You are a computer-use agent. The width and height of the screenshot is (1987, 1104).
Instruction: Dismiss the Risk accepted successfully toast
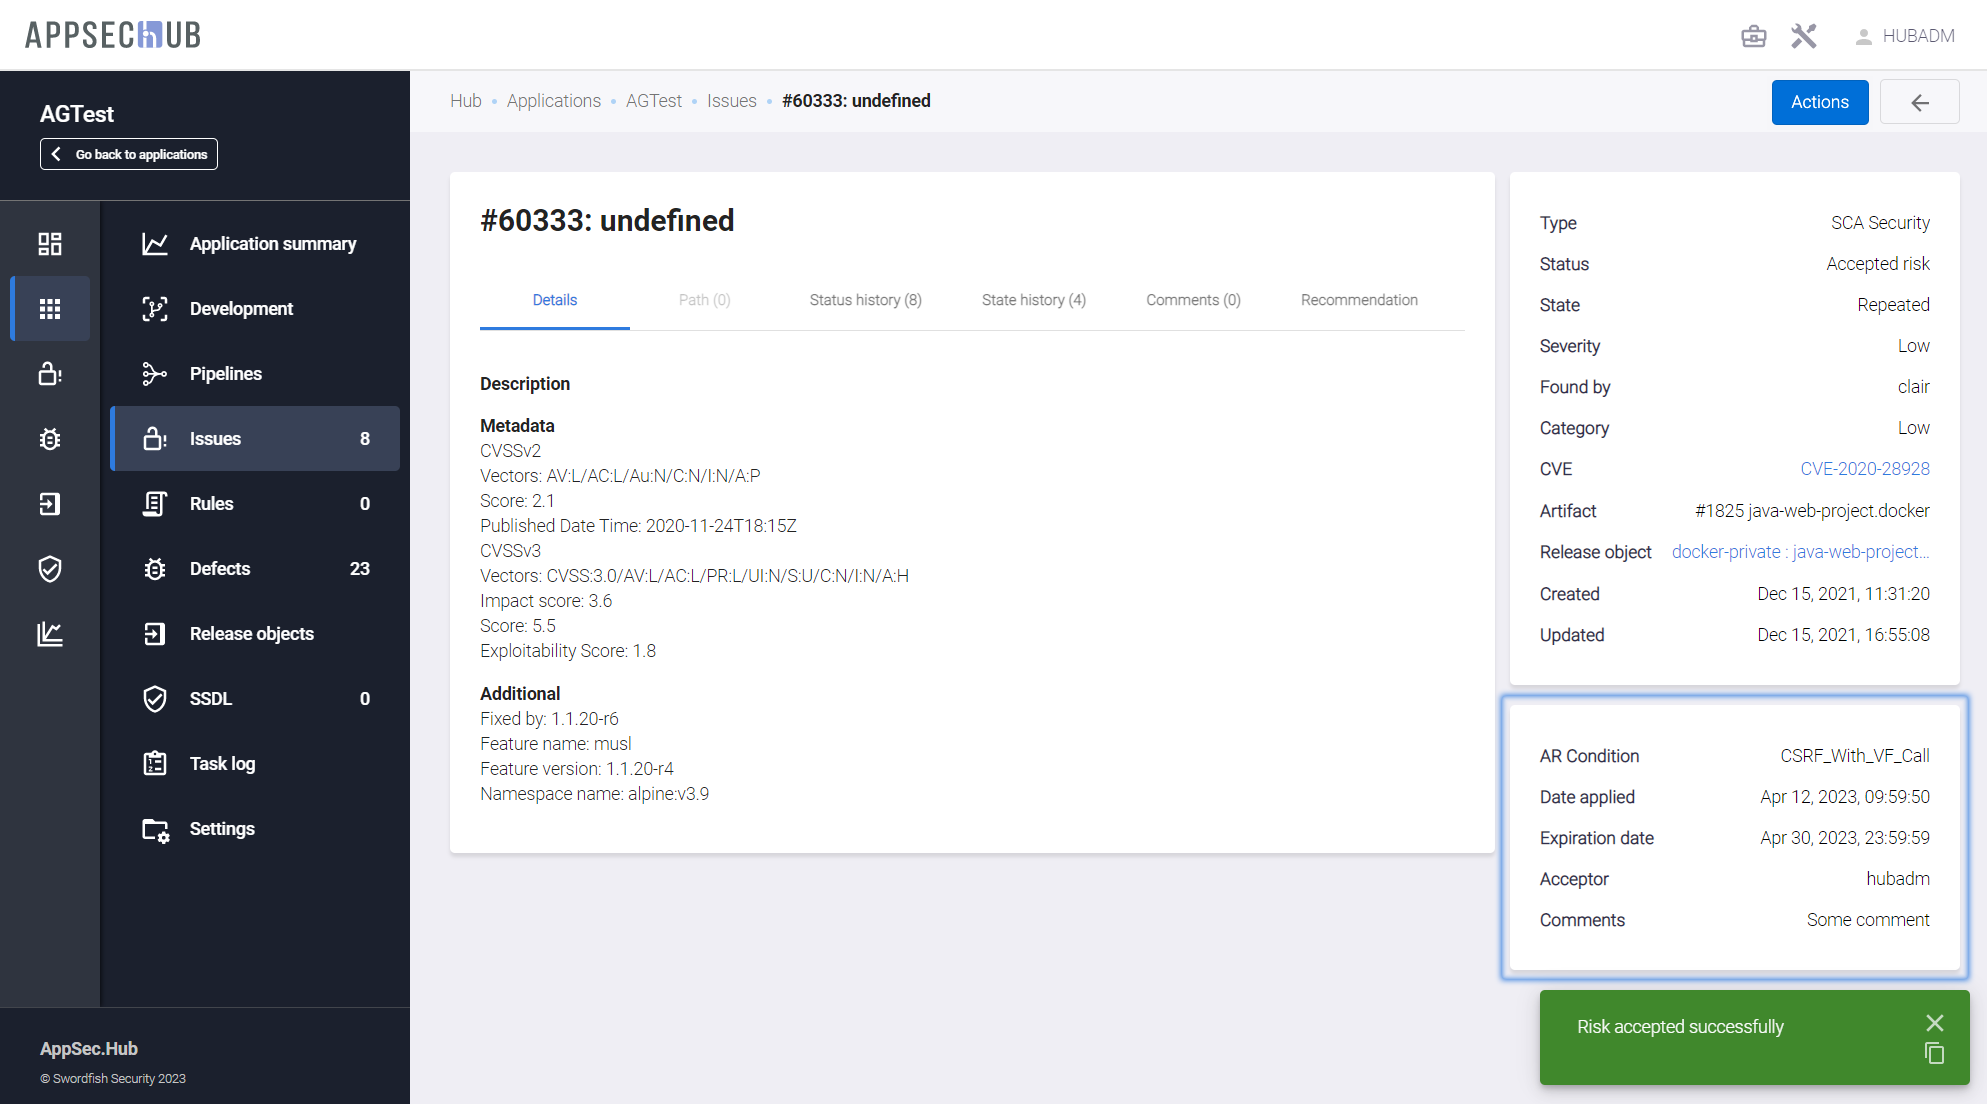click(x=1934, y=1022)
